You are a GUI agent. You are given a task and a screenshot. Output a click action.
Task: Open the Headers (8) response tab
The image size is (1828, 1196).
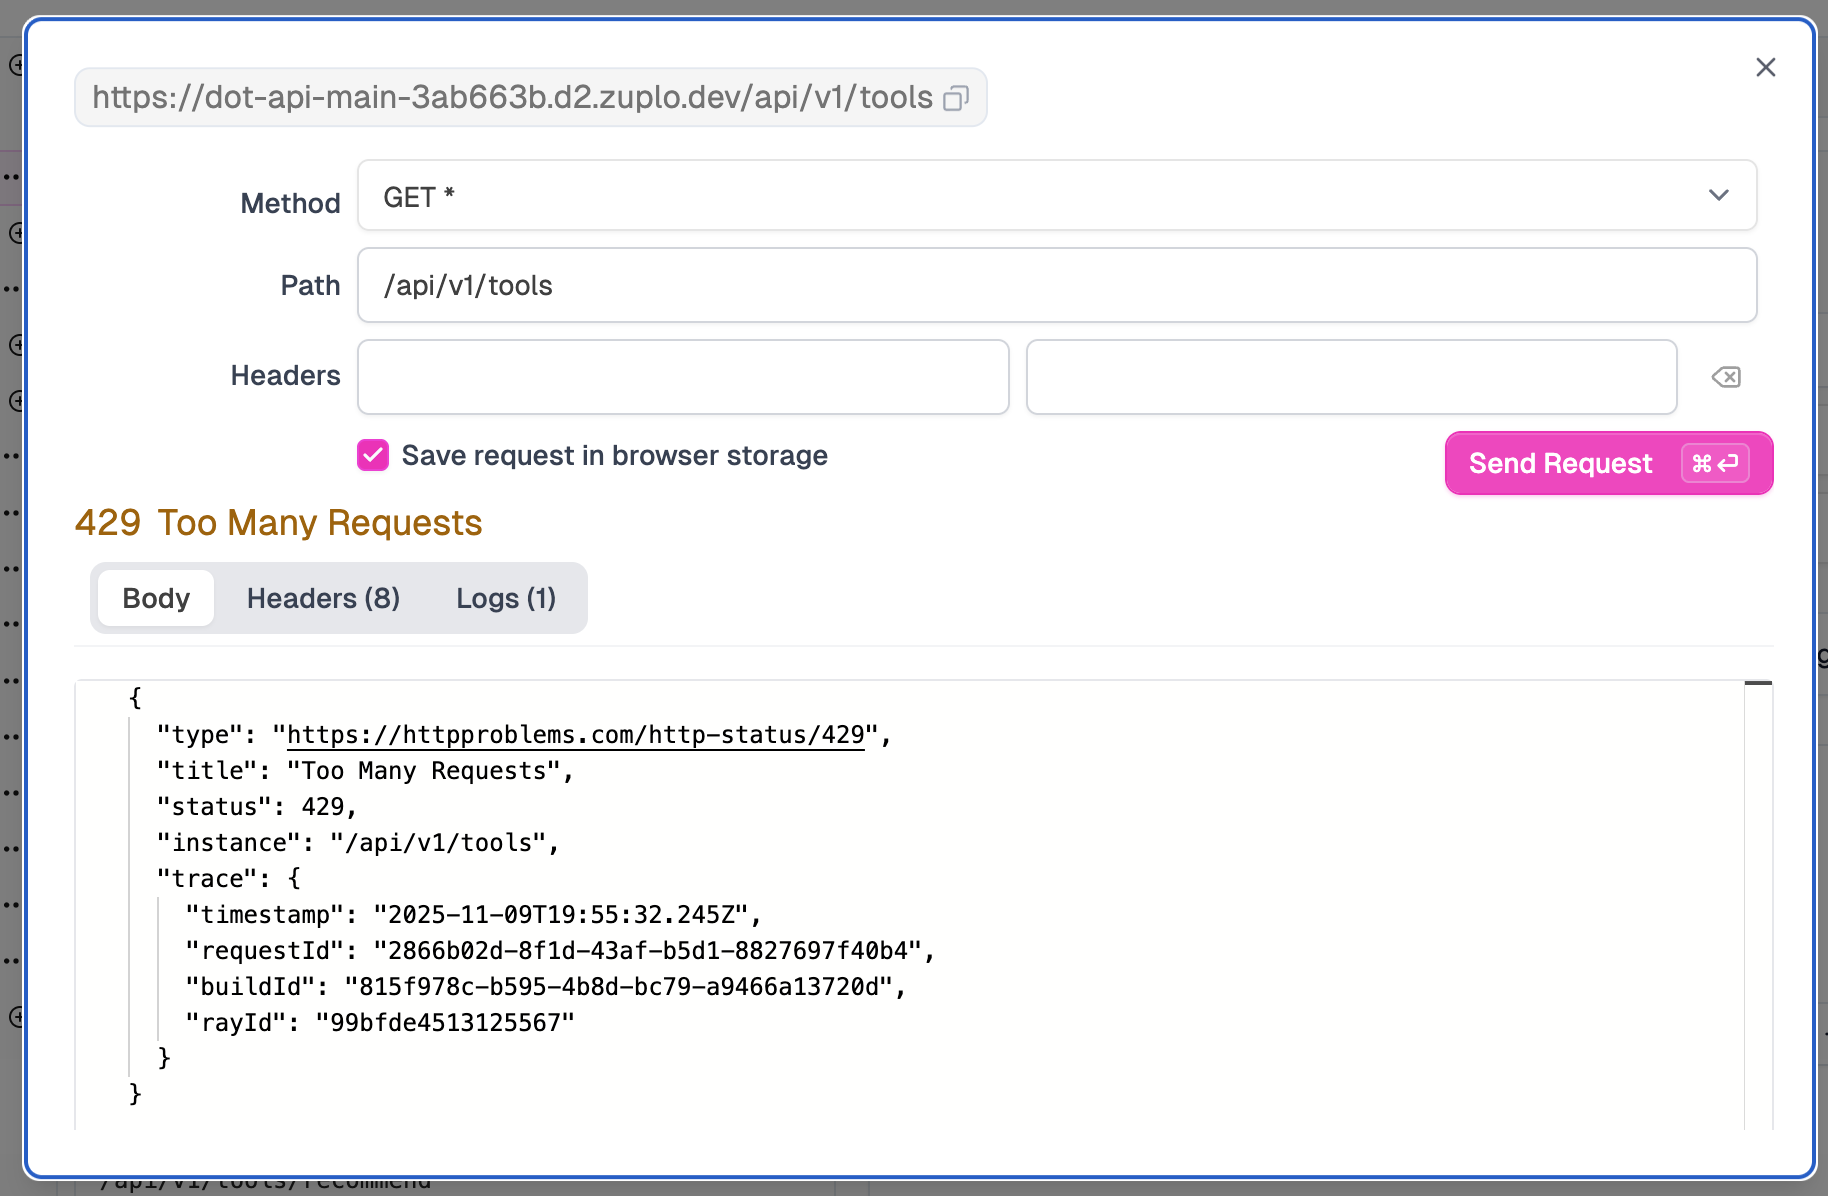(x=323, y=598)
